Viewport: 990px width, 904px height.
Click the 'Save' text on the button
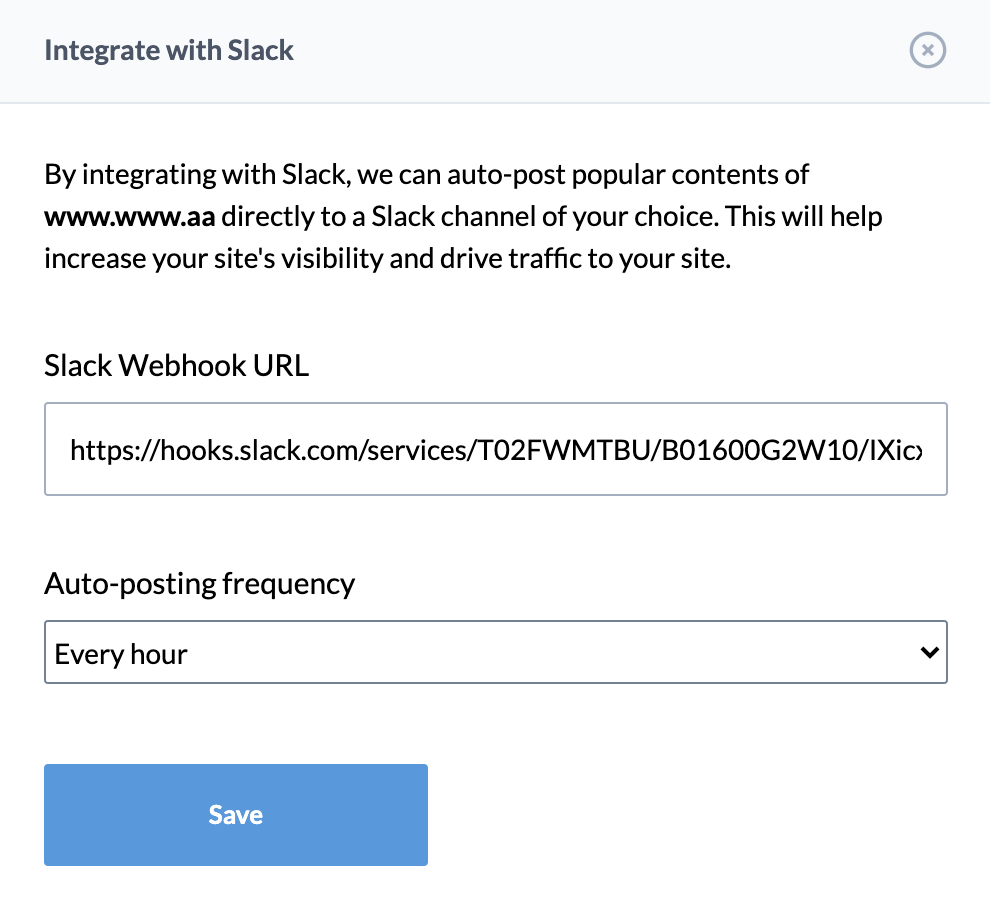[x=236, y=815]
